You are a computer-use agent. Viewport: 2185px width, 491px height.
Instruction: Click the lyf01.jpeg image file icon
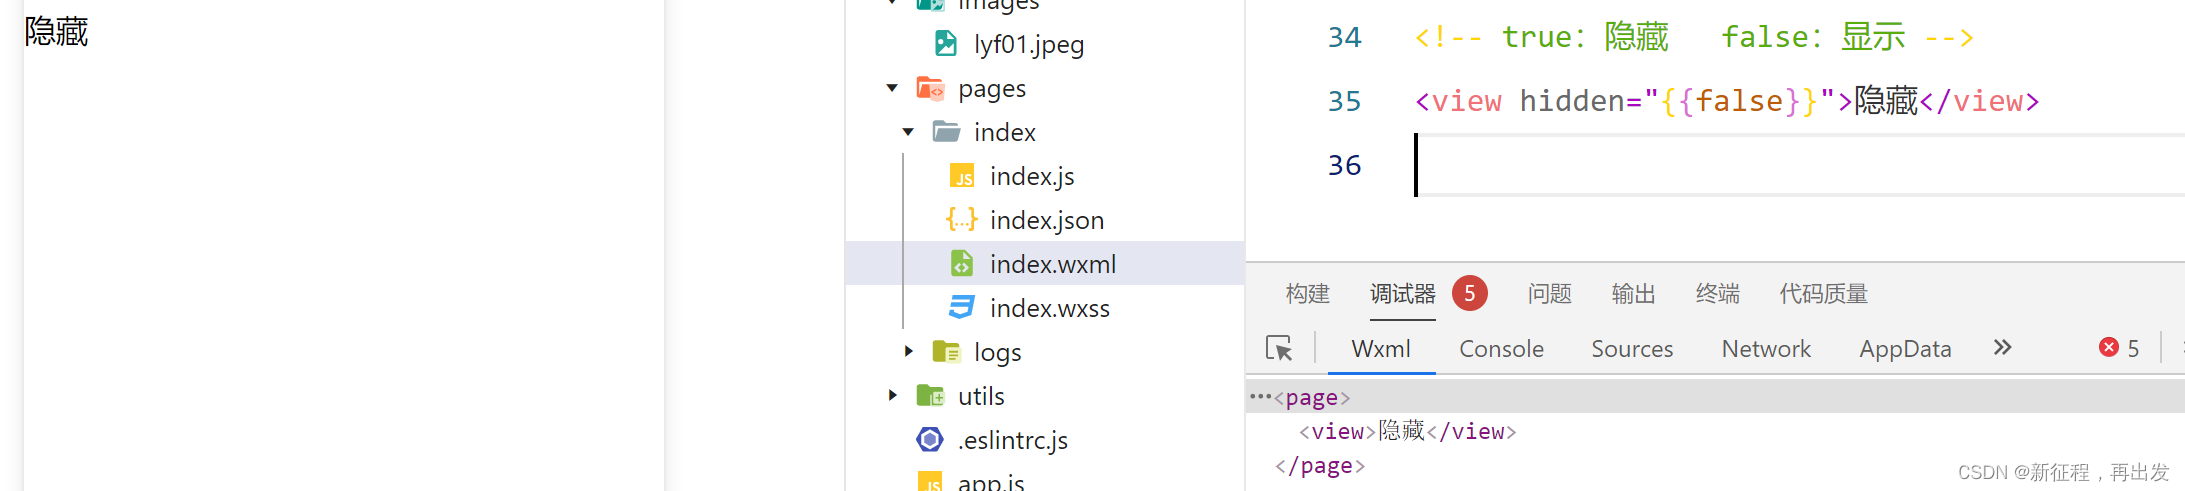(945, 43)
